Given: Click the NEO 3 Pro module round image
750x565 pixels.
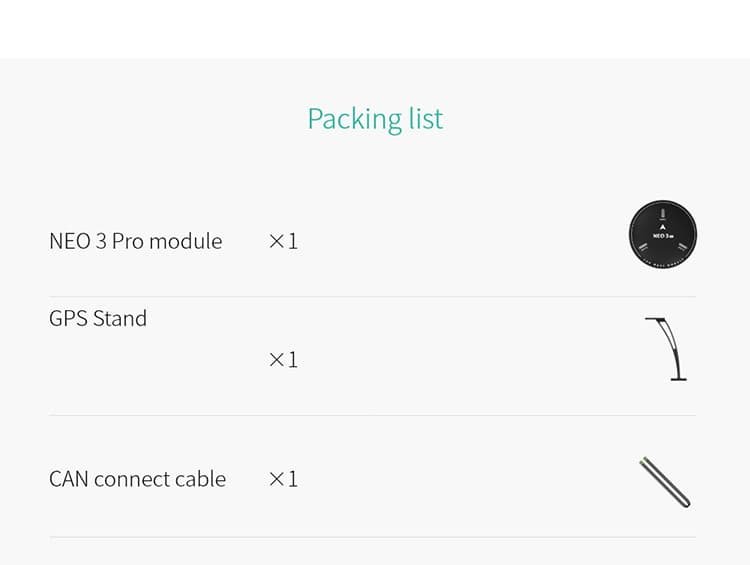Looking at the screenshot, I should pyautogui.click(x=662, y=233).
